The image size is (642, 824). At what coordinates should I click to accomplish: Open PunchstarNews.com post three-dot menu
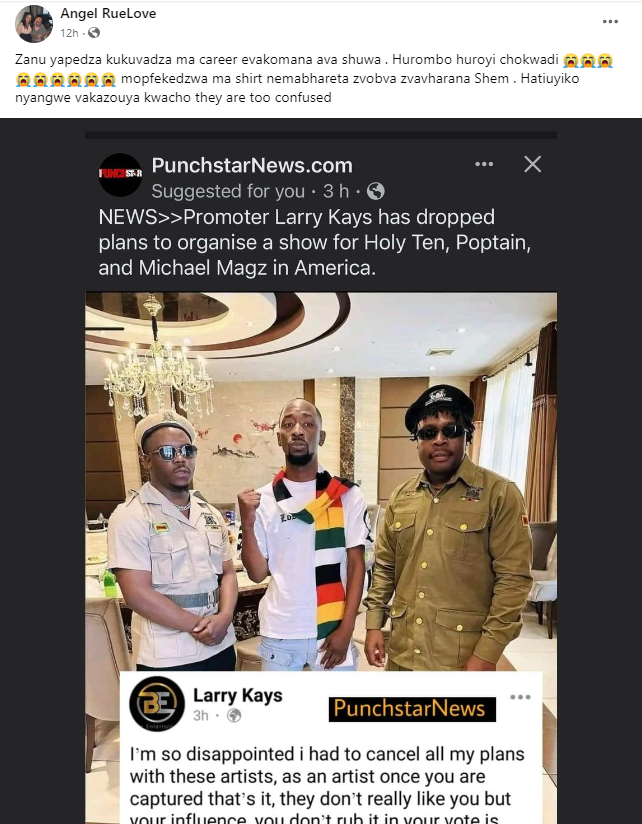[x=484, y=164]
